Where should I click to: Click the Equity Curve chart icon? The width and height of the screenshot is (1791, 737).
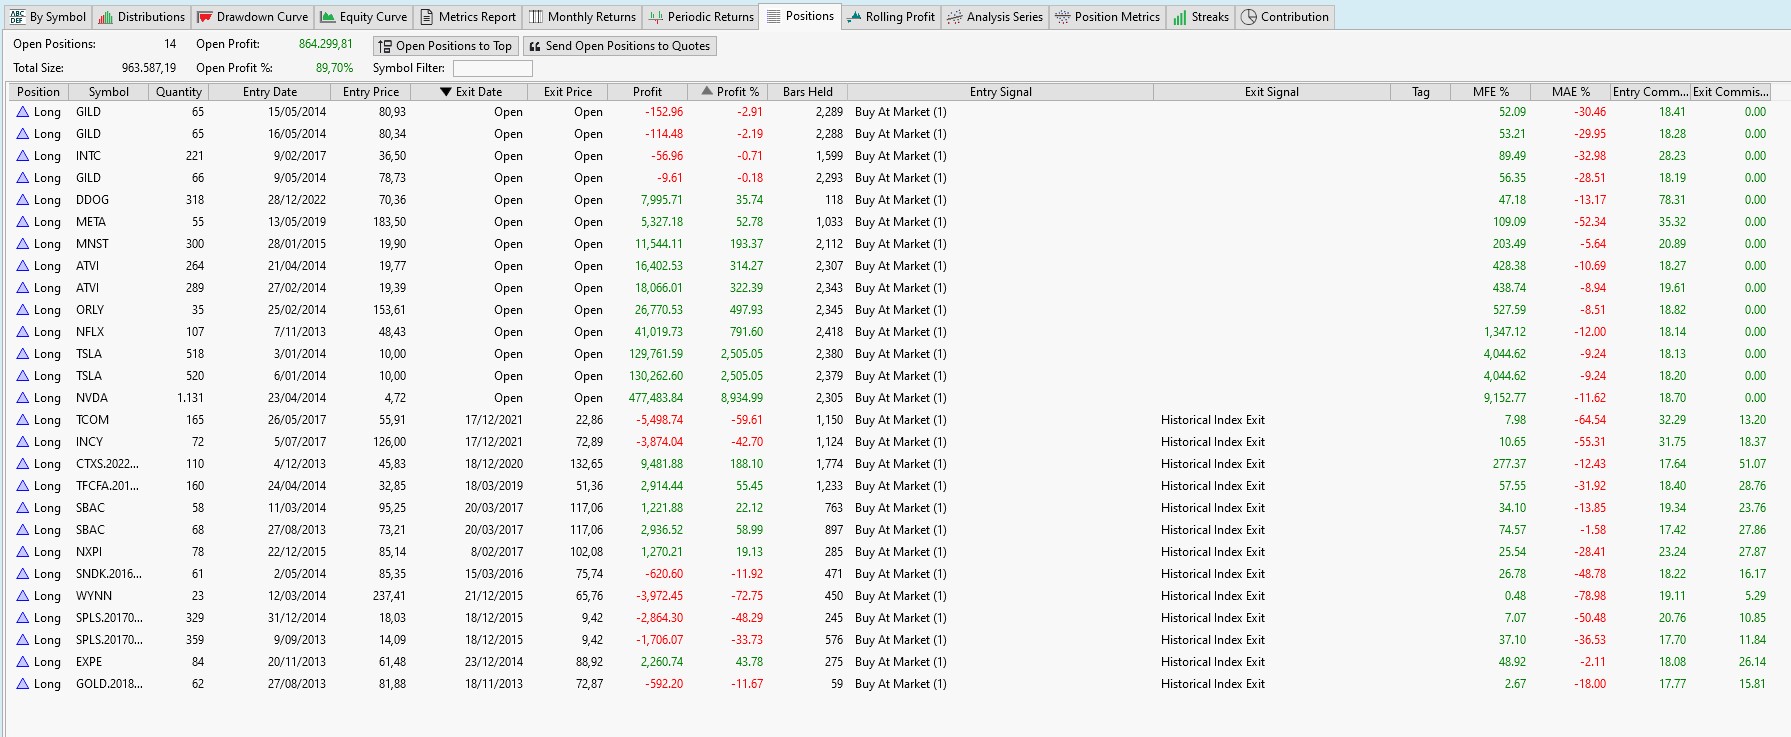328,17
